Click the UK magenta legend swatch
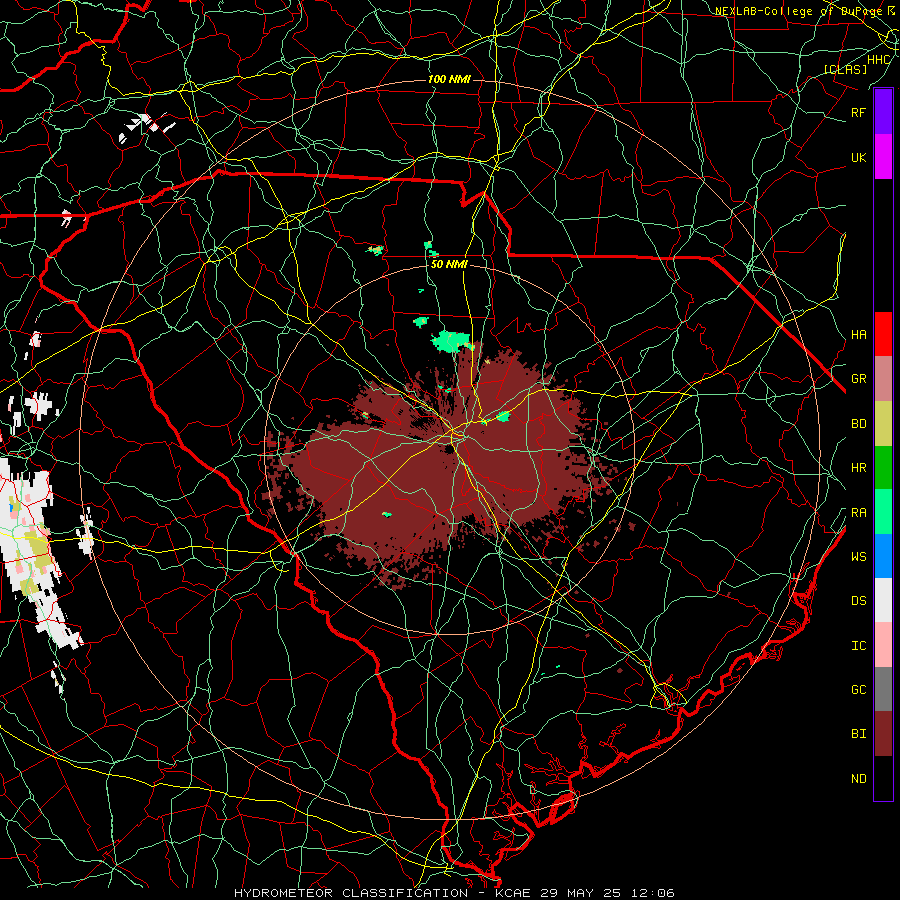The image size is (900, 900). tap(883, 157)
